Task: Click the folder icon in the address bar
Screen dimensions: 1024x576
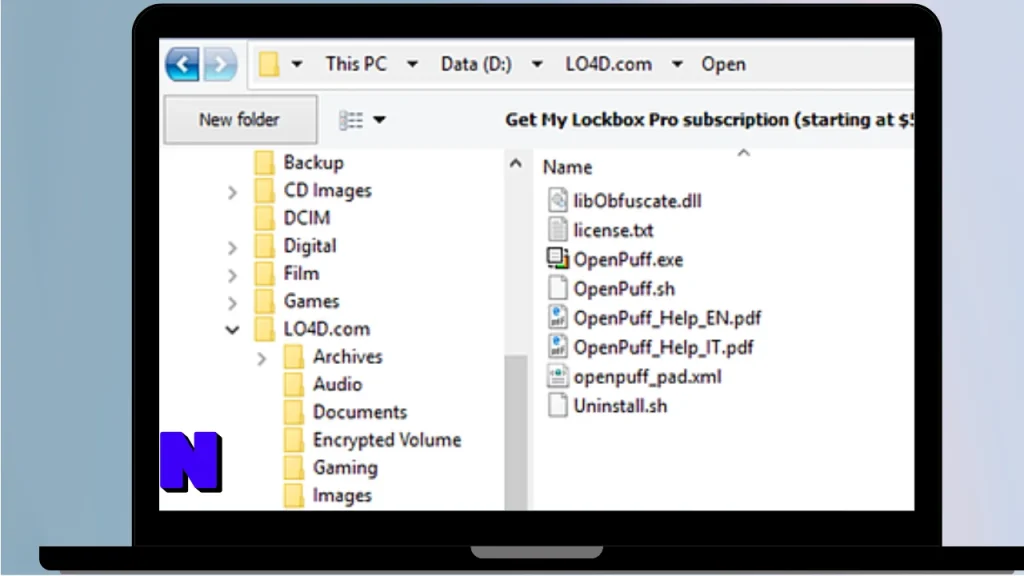Action: pyautogui.click(x=269, y=64)
